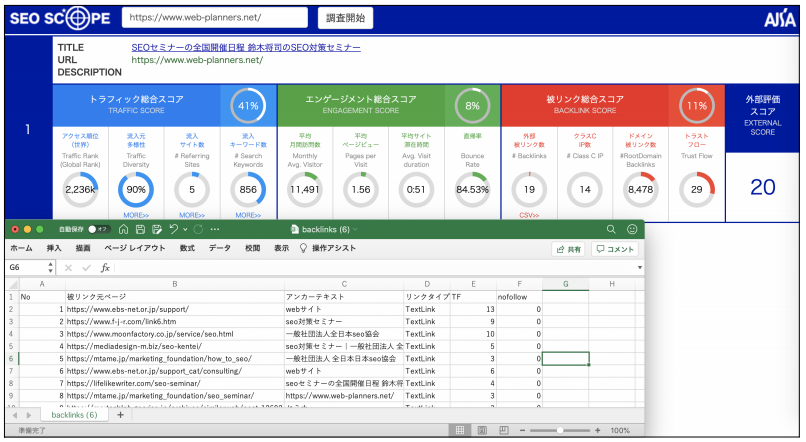The image size is (806, 442).
Task: Expand the formula bar chevron
Action: pyautogui.click(x=639, y=268)
